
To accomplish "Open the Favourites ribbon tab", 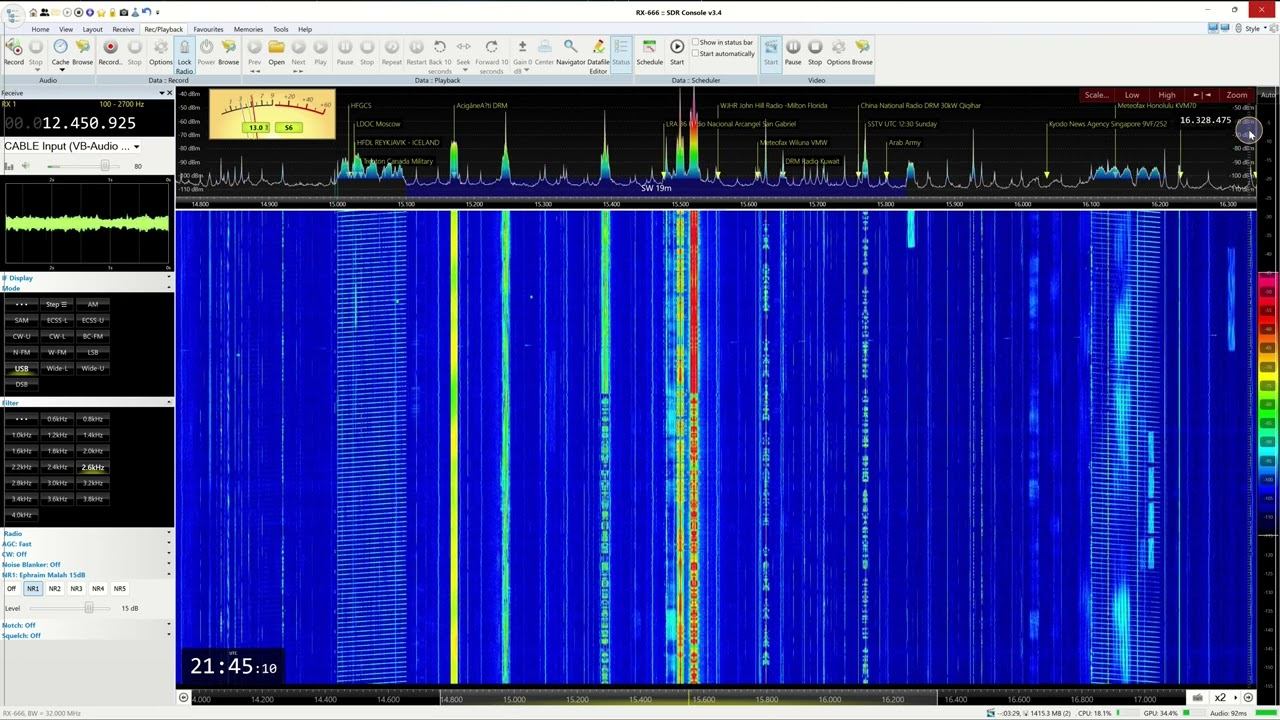I will (x=208, y=29).
